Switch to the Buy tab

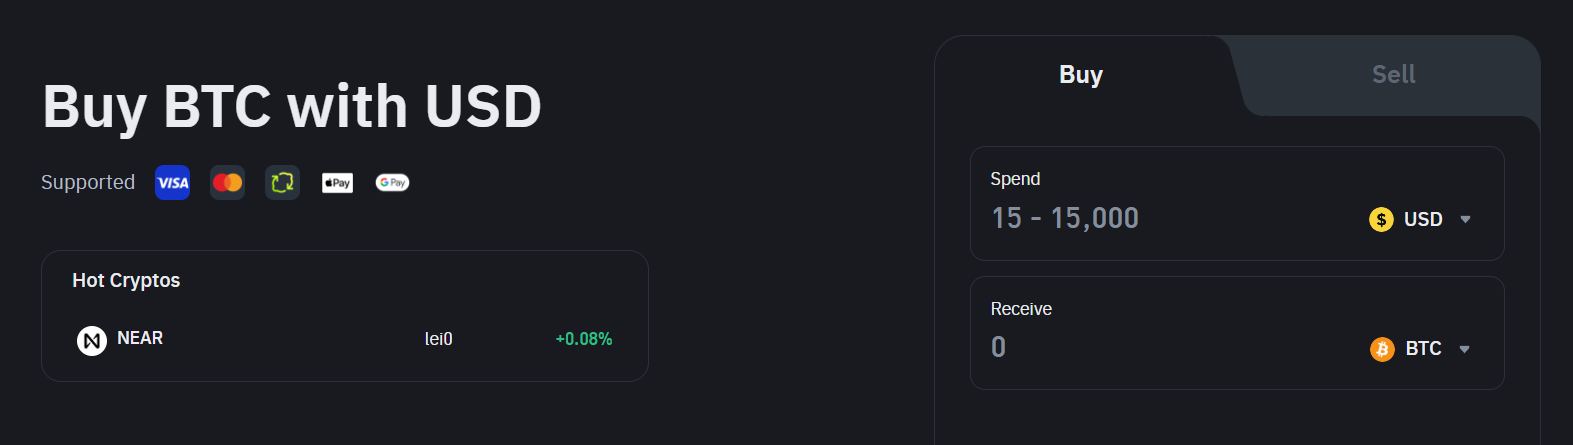pyautogui.click(x=1081, y=75)
